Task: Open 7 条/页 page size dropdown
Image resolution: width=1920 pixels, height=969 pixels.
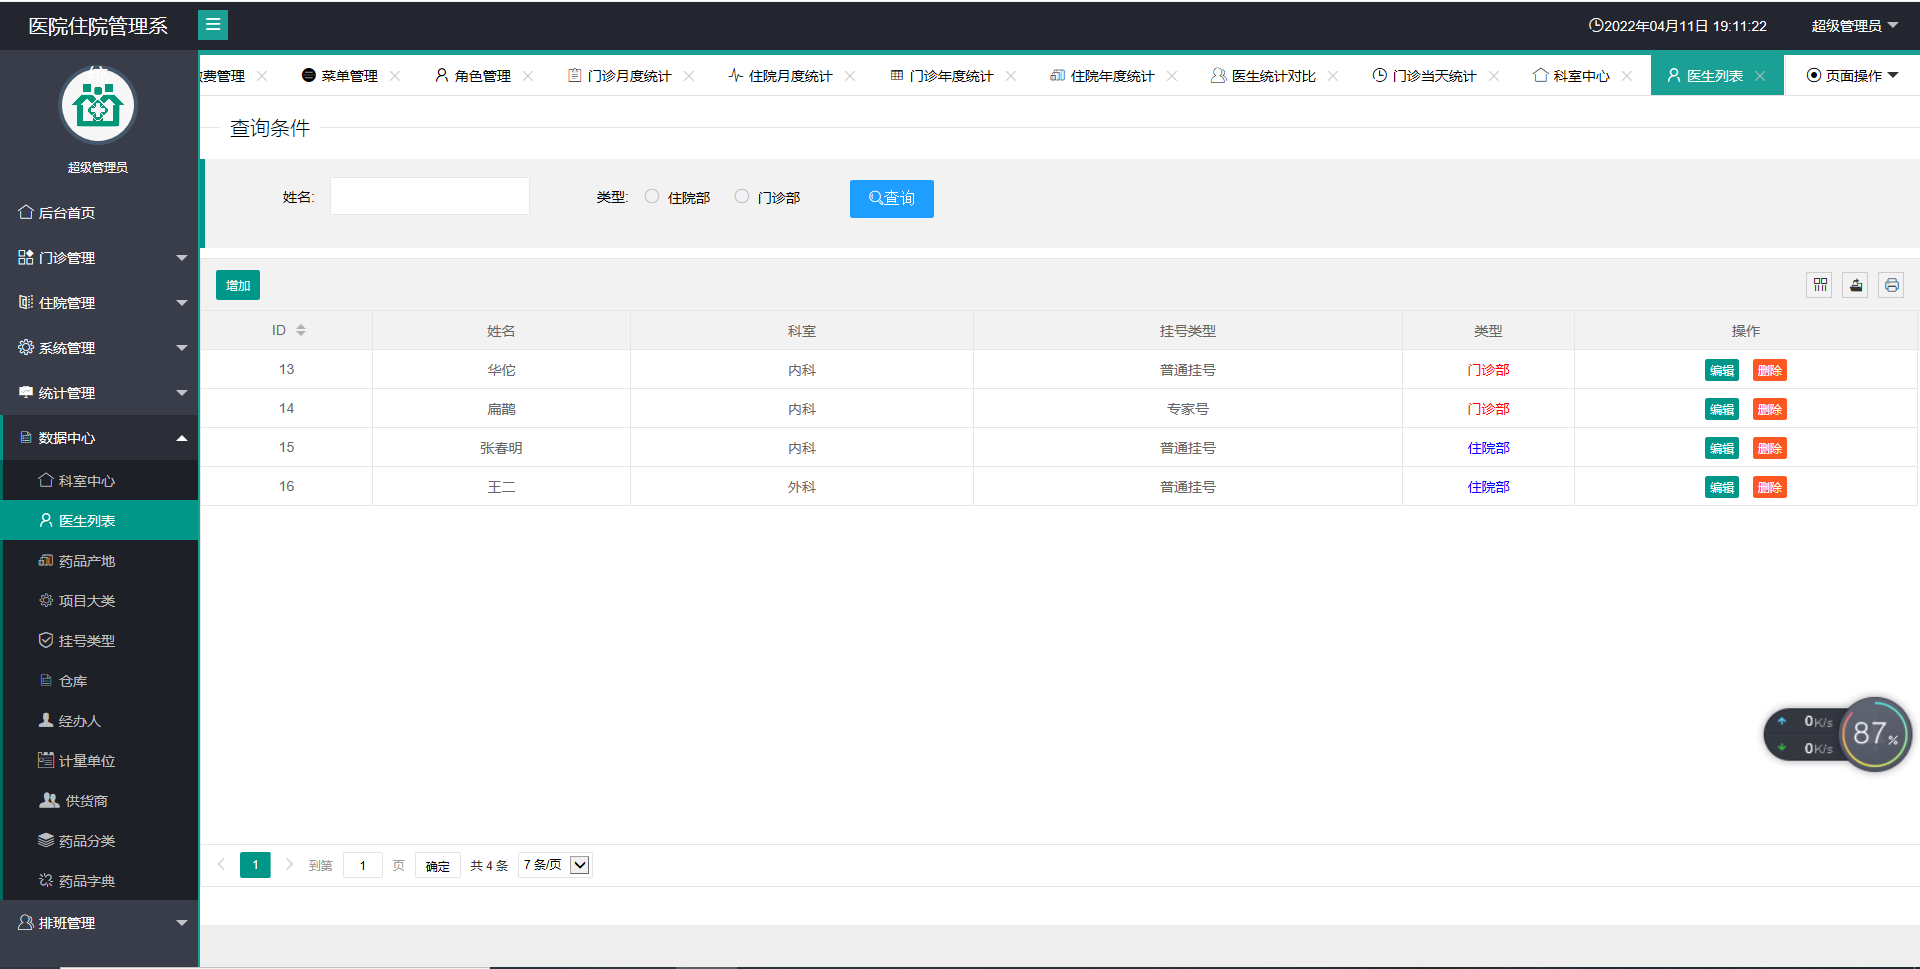Action: pyautogui.click(x=555, y=865)
